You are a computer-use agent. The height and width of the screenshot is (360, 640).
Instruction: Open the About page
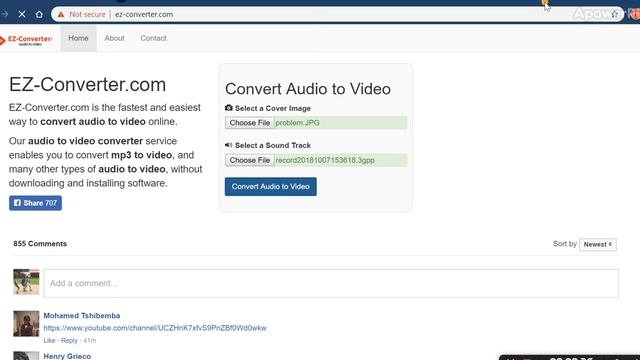tap(114, 38)
